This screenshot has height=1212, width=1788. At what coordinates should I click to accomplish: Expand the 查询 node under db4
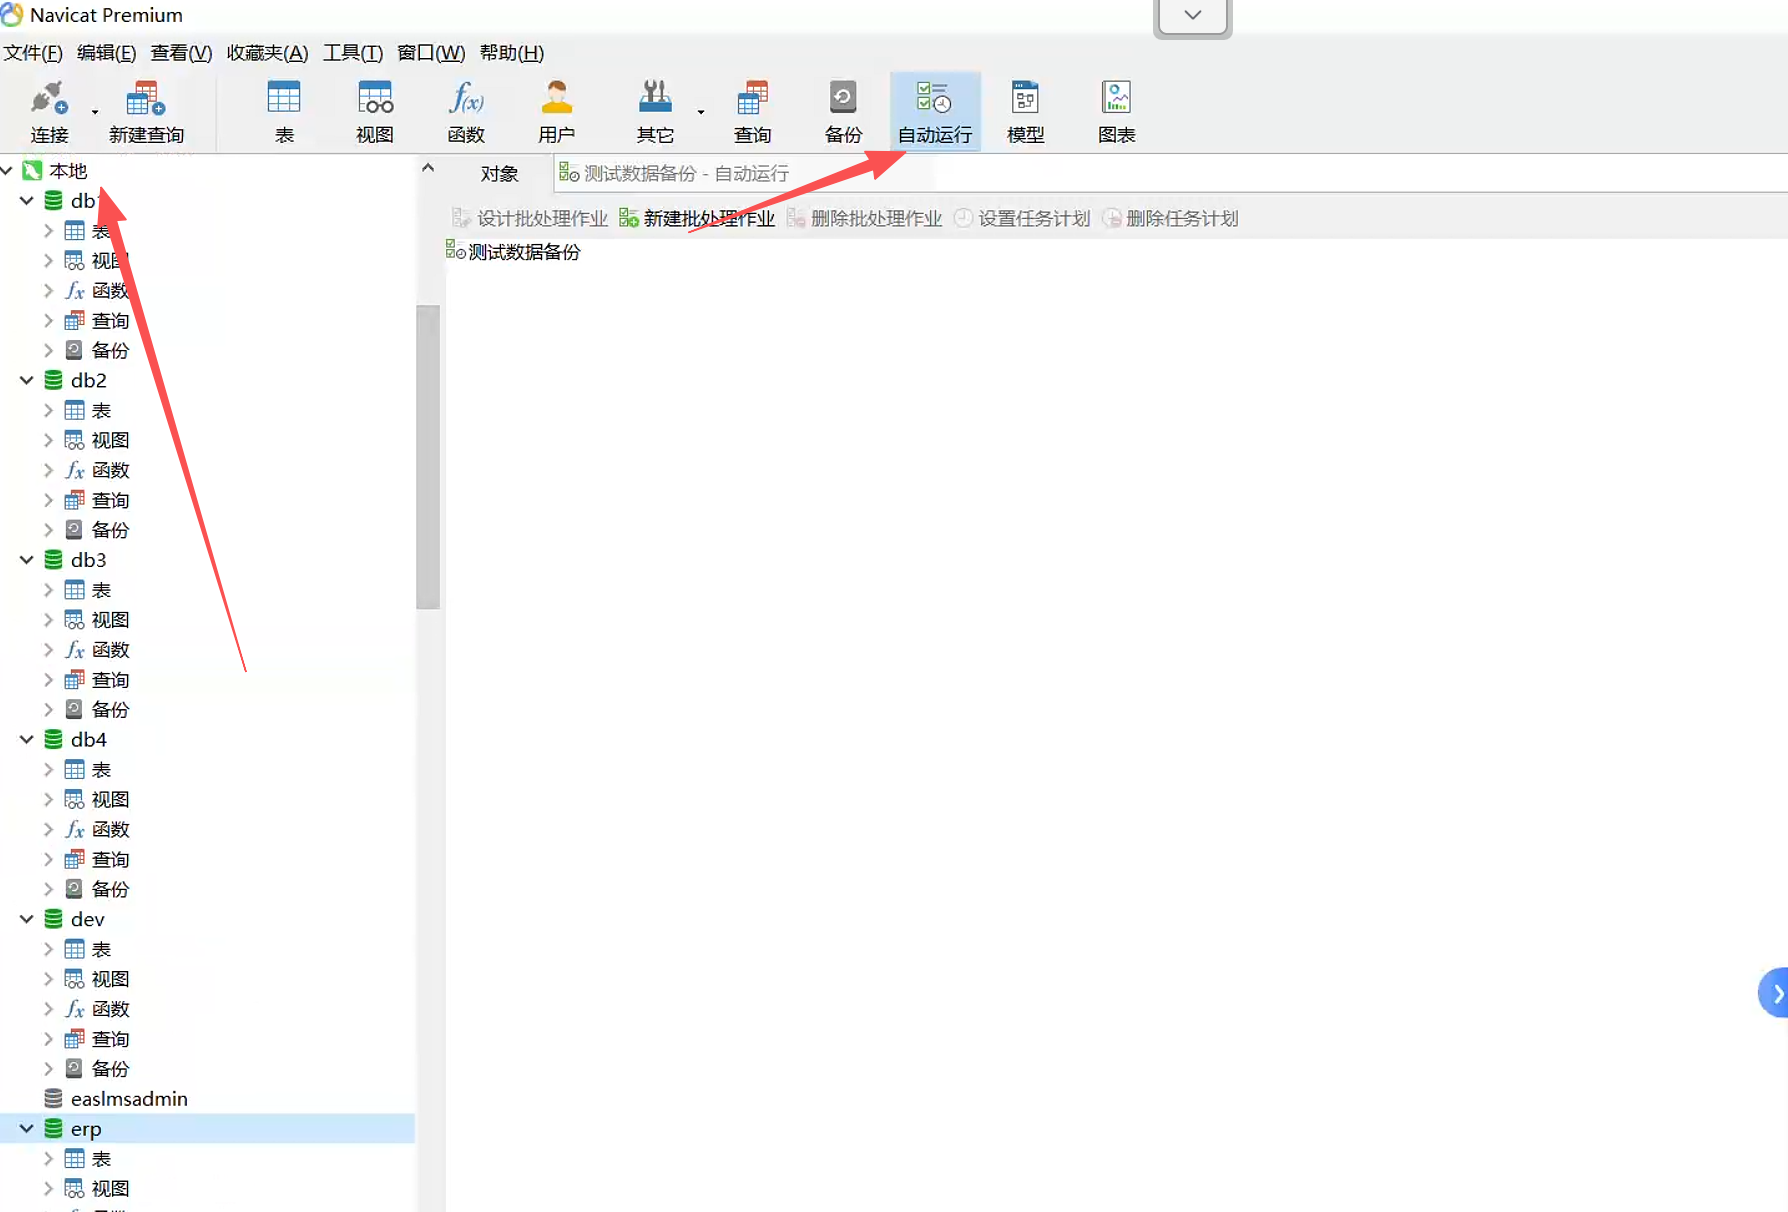click(48, 859)
